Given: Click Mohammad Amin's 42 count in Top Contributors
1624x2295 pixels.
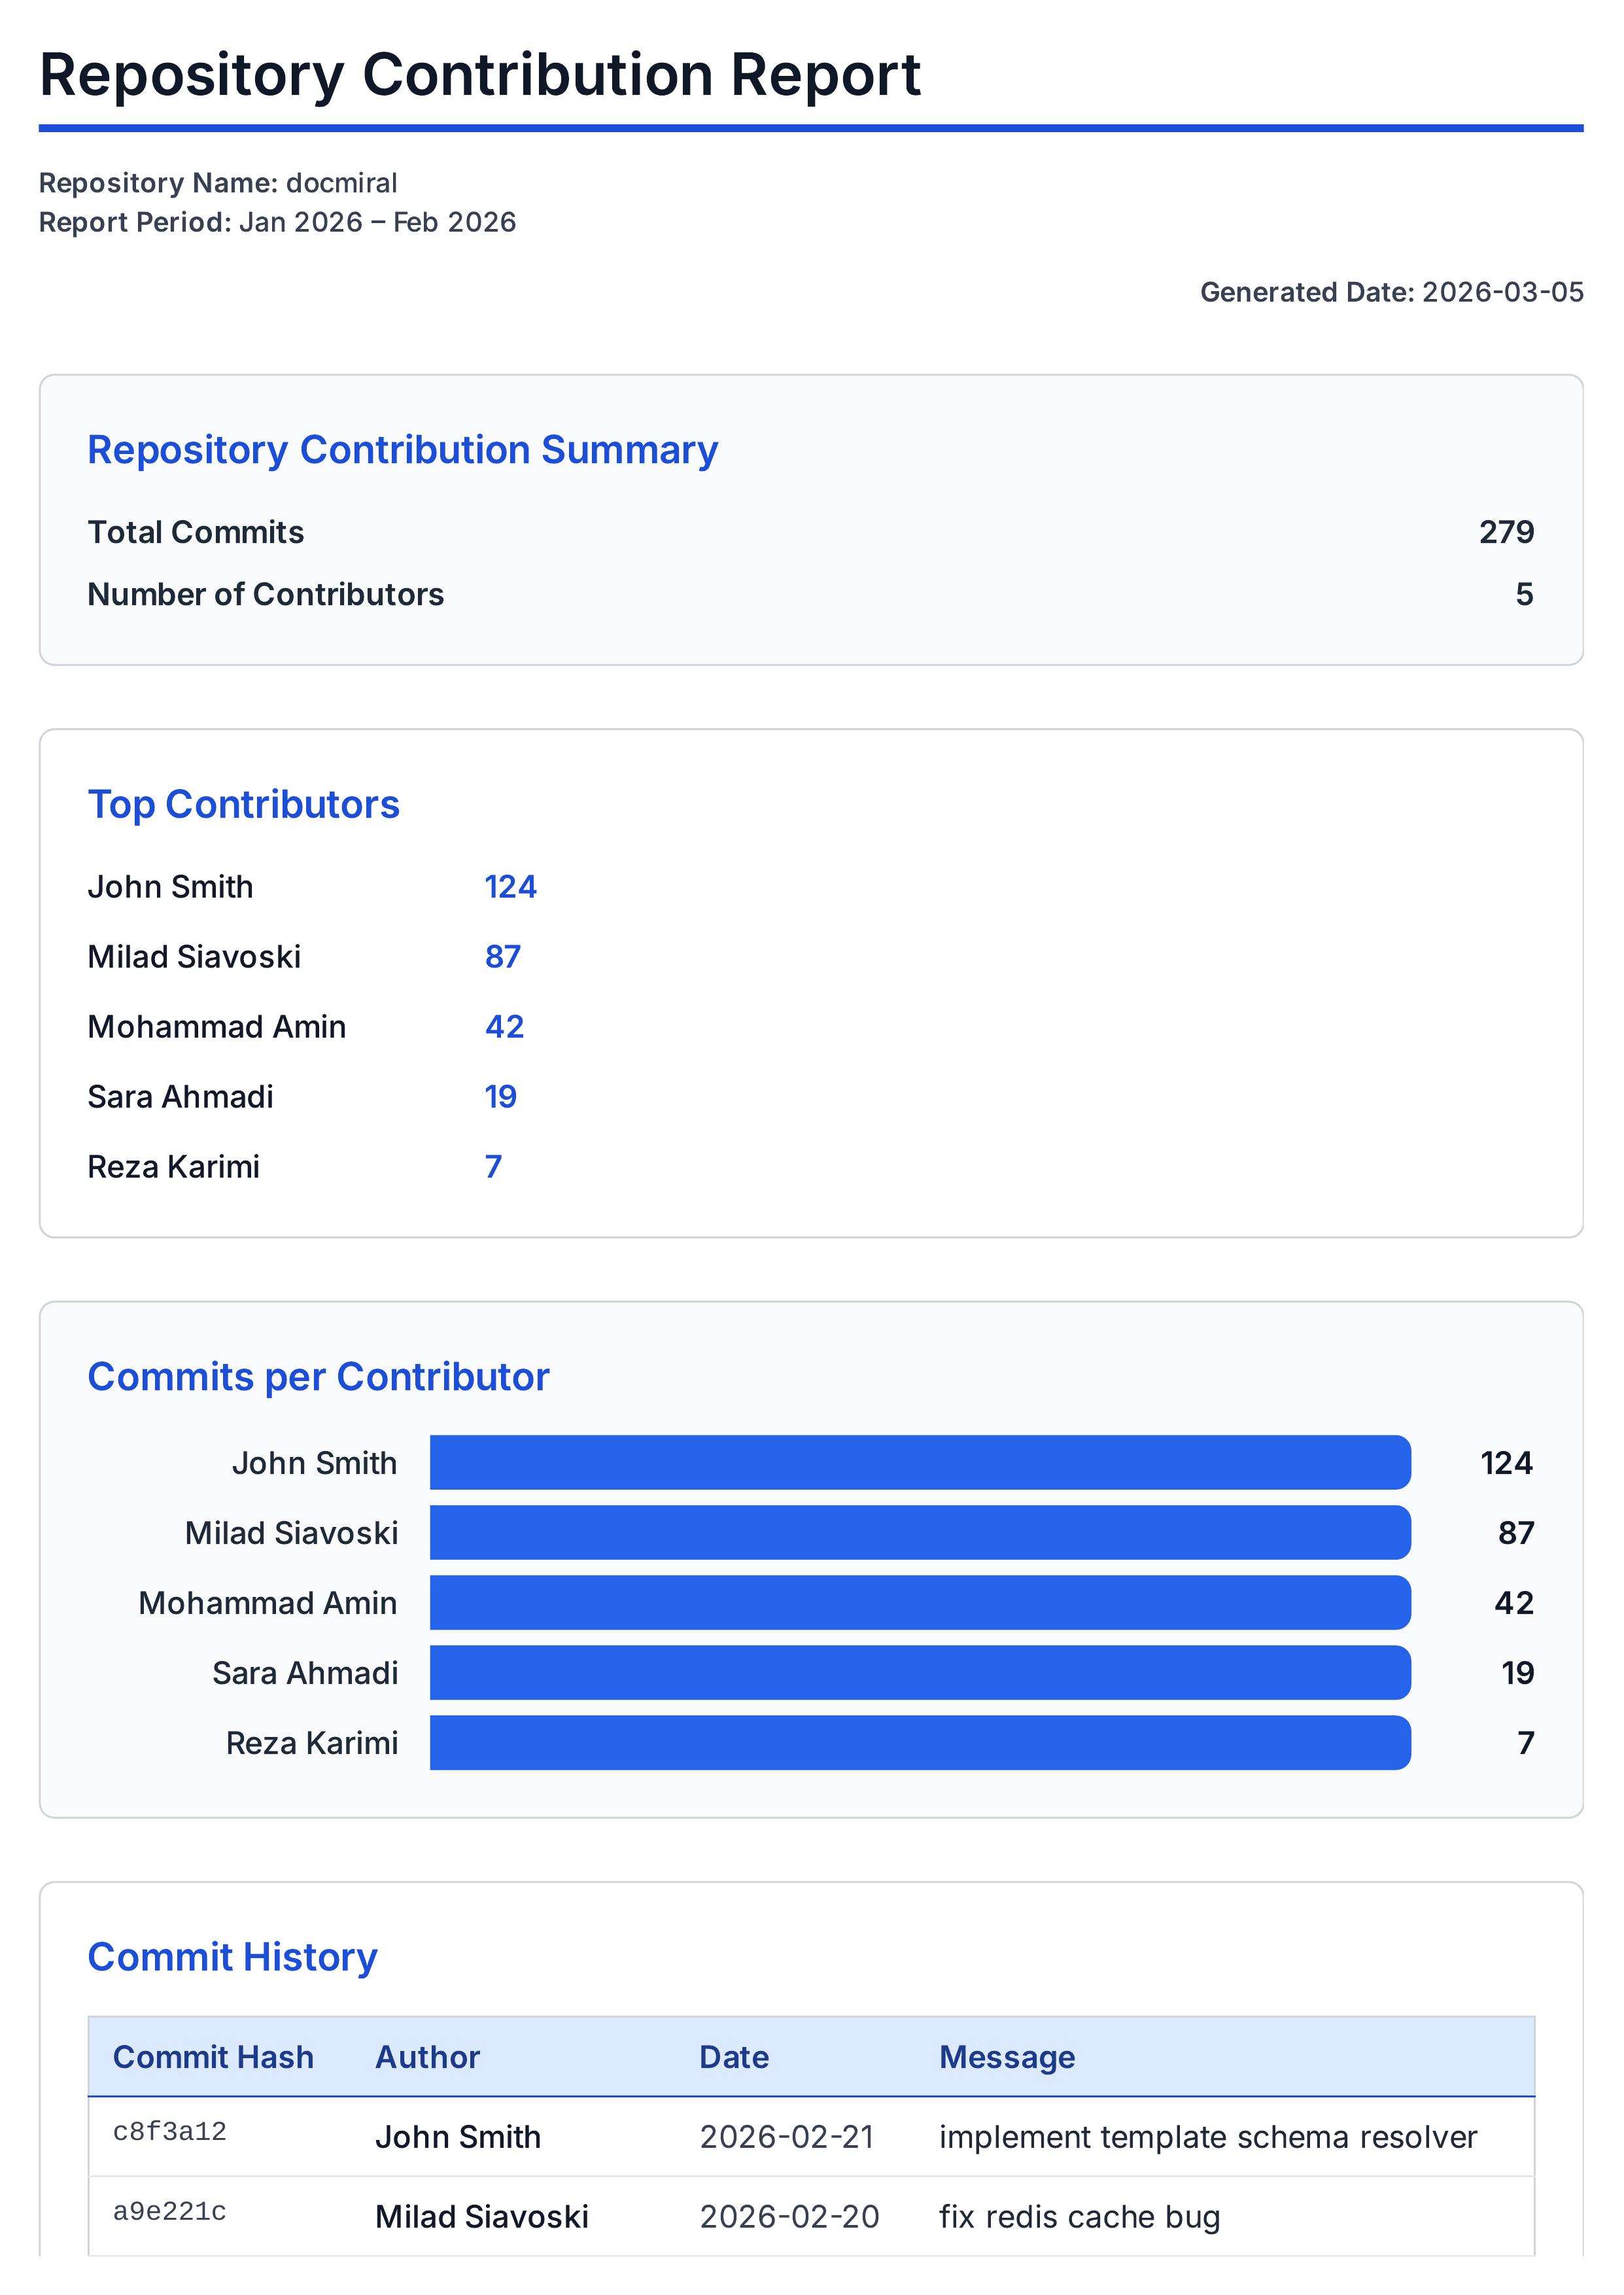Looking at the screenshot, I should click(x=504, y=1027).
